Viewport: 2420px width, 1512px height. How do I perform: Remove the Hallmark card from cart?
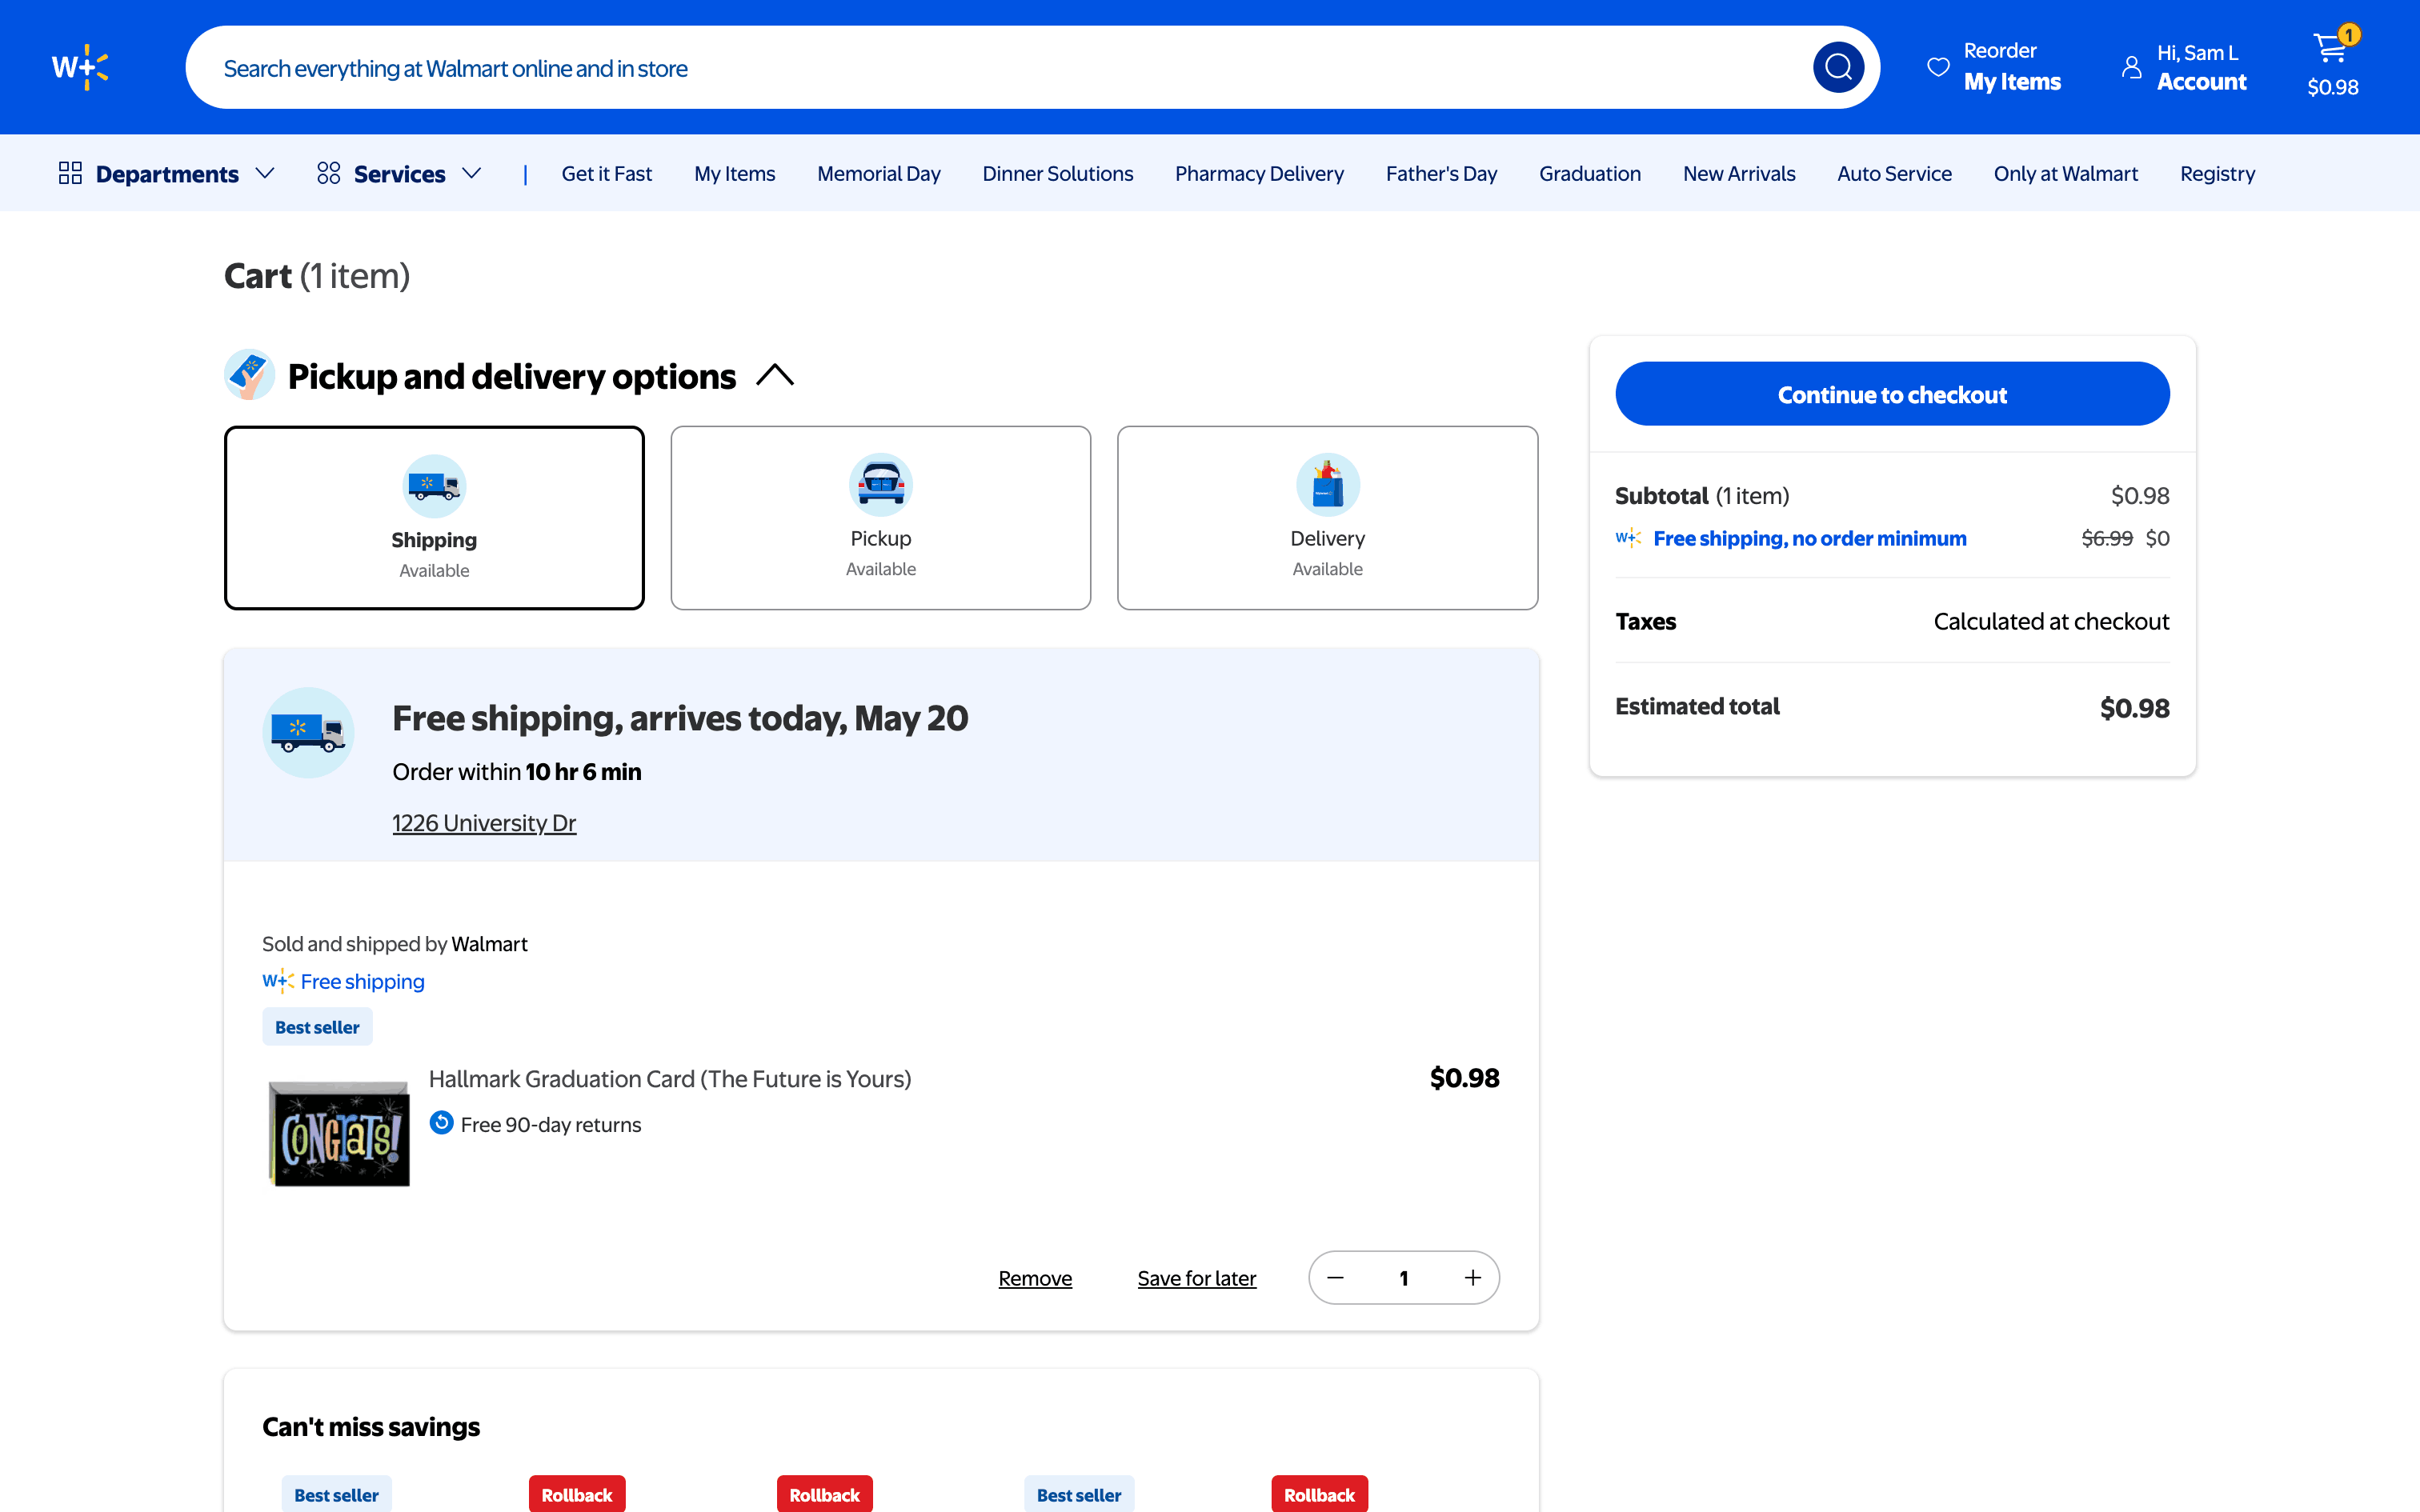[1035, 1278]
